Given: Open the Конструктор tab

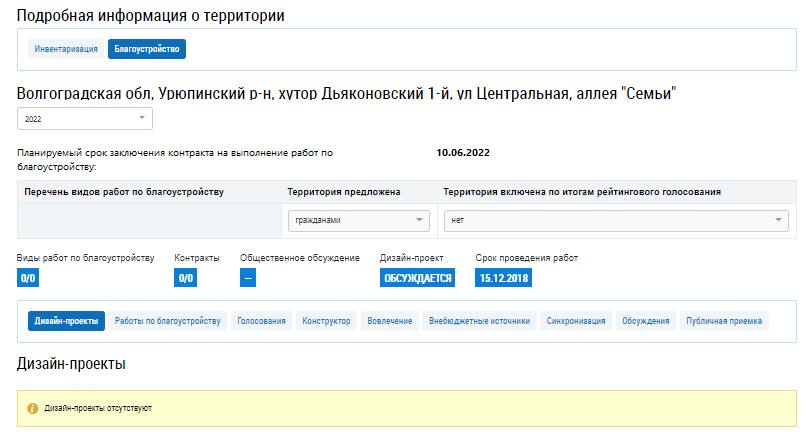Looking at the screenshot, I should 328,321.
